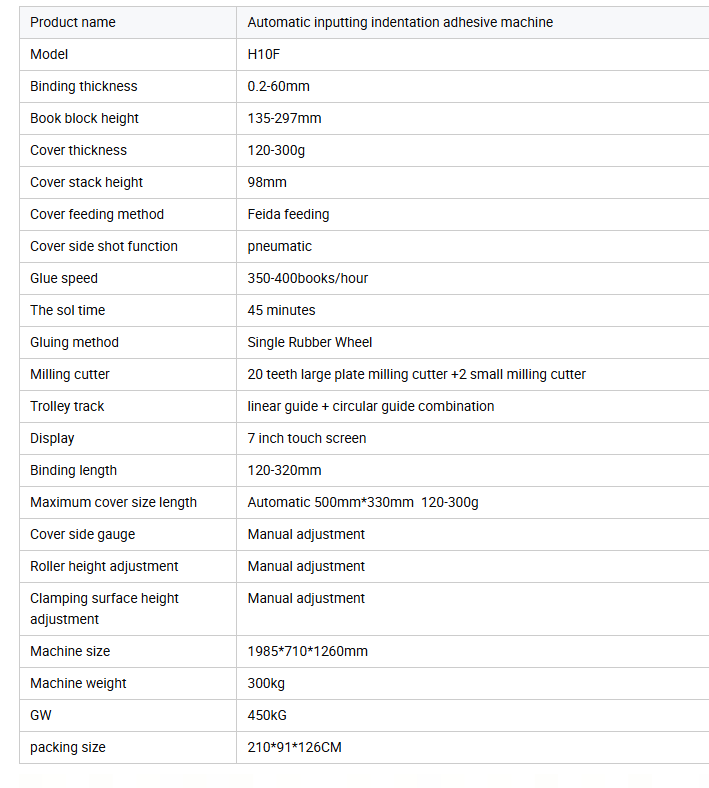Select the '45 minutes' sol time value

281,311
